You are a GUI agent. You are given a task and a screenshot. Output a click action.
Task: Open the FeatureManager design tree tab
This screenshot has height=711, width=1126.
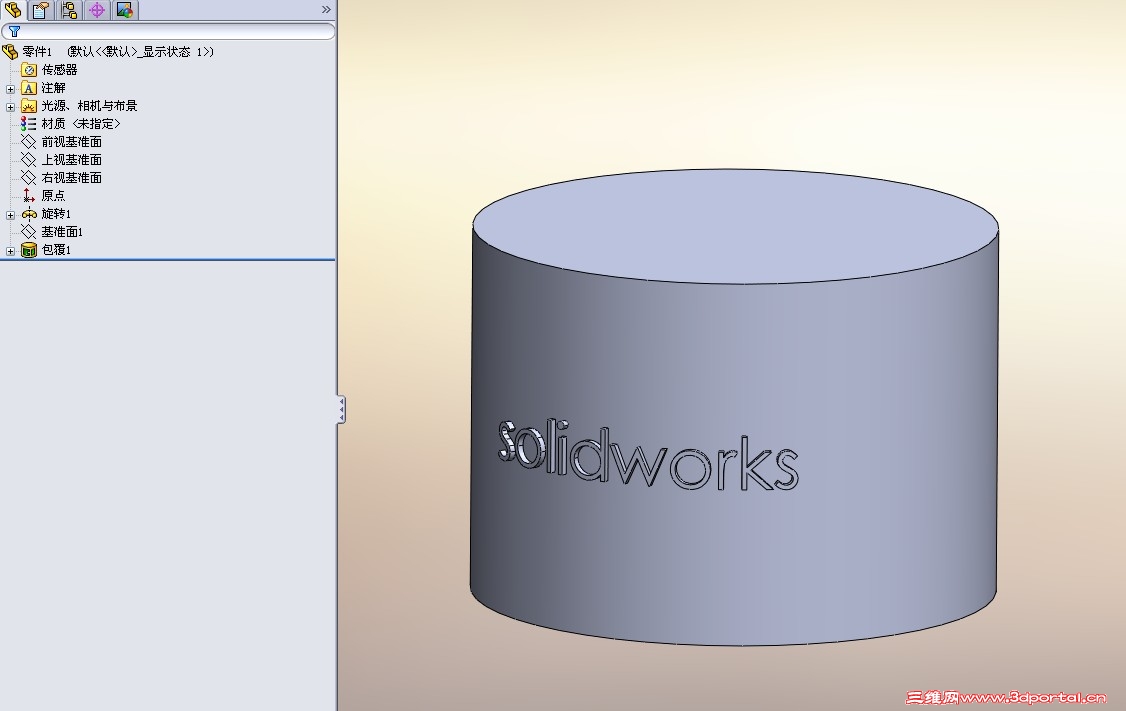tap(13, 9)
